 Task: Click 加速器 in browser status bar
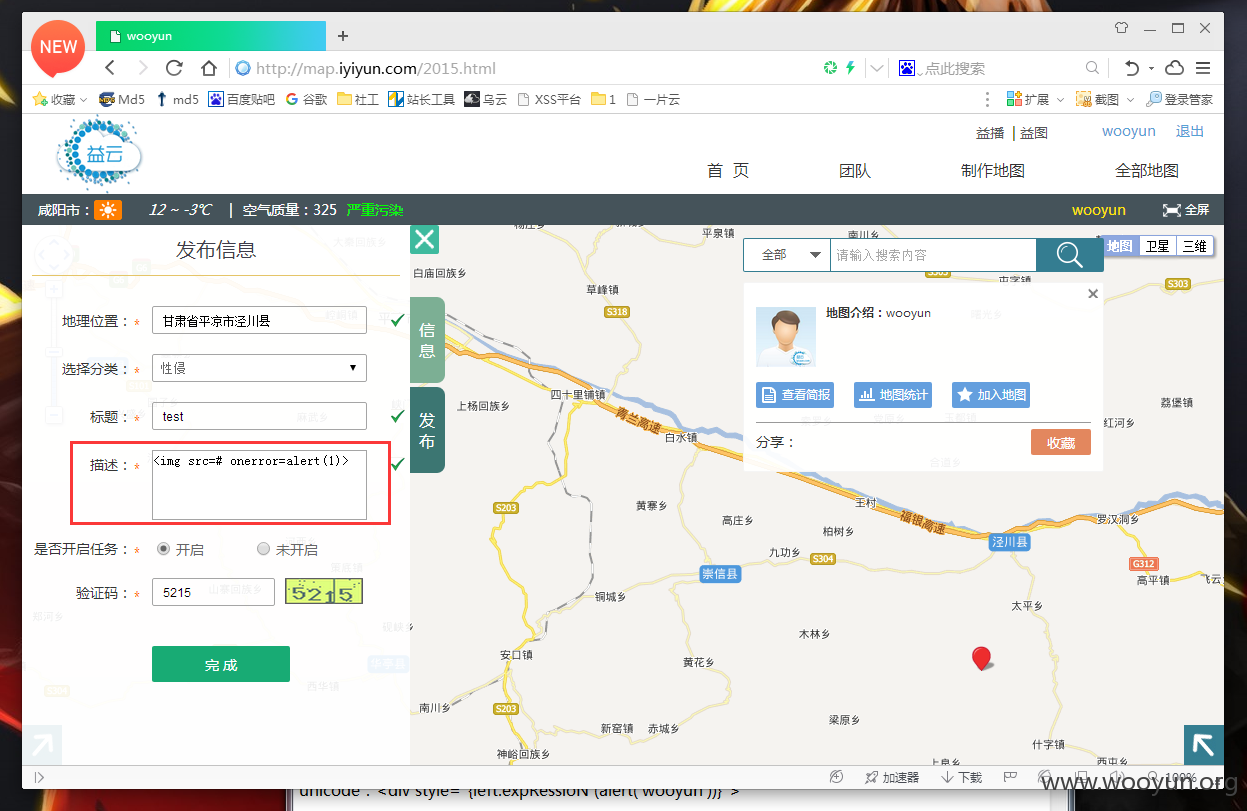[892, 777]
